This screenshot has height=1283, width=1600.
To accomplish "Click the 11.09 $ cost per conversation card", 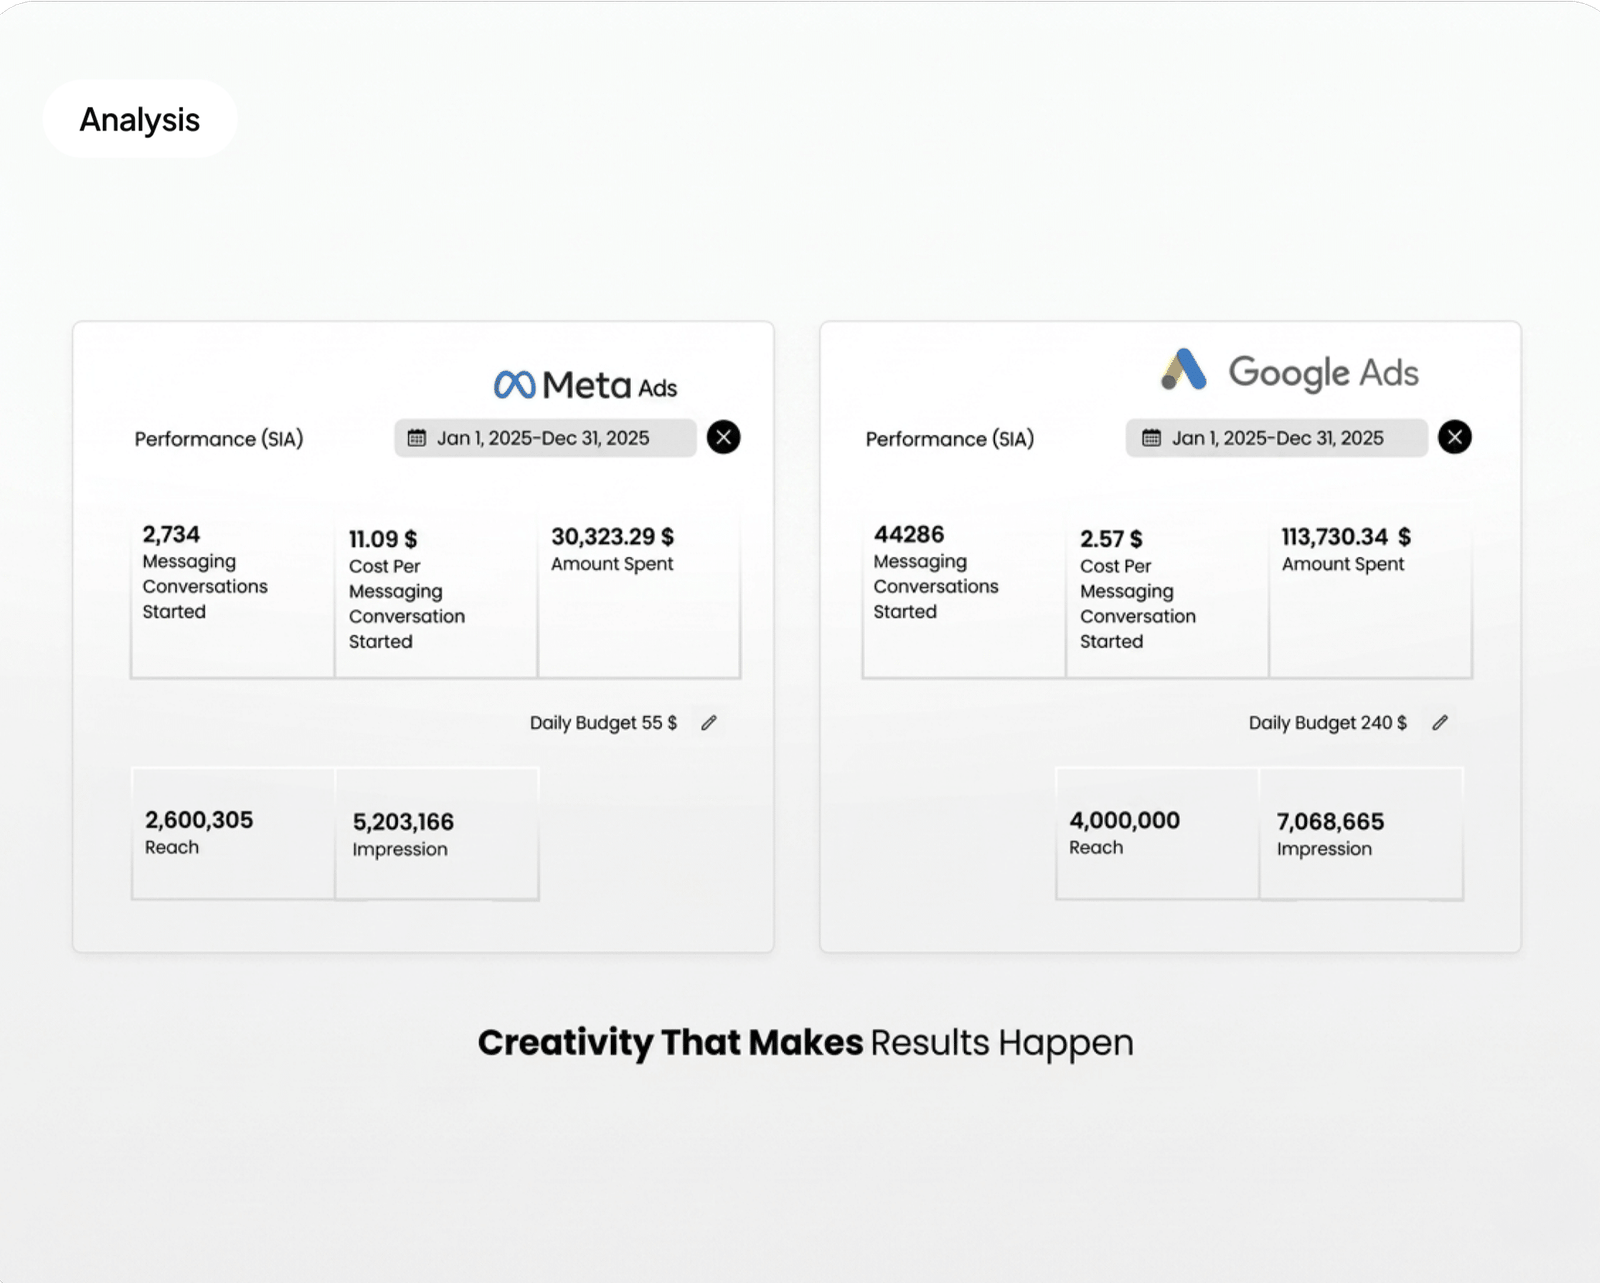I will 436,590.
